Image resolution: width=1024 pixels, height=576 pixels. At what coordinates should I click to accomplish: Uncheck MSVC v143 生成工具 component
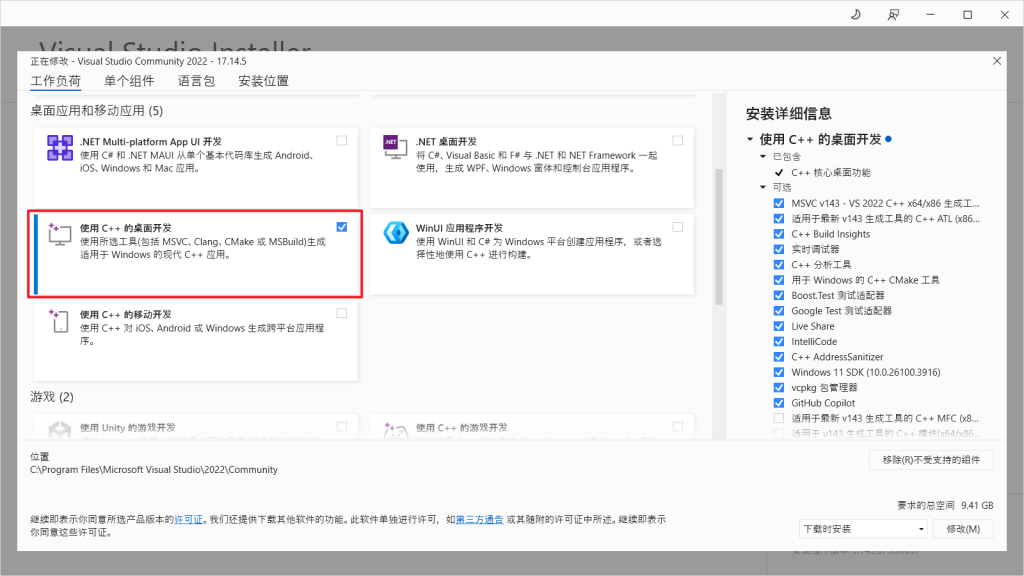tap(778, 203)
